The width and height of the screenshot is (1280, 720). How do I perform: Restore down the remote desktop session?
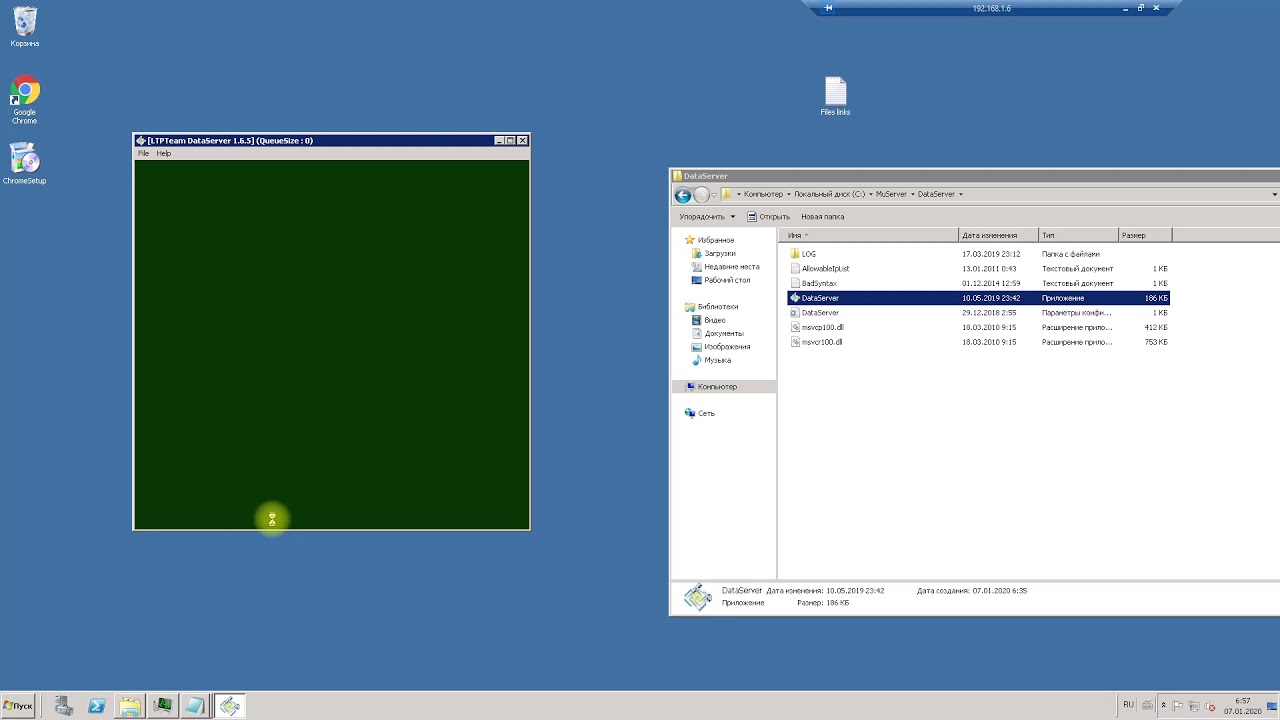pos(1141,8)
